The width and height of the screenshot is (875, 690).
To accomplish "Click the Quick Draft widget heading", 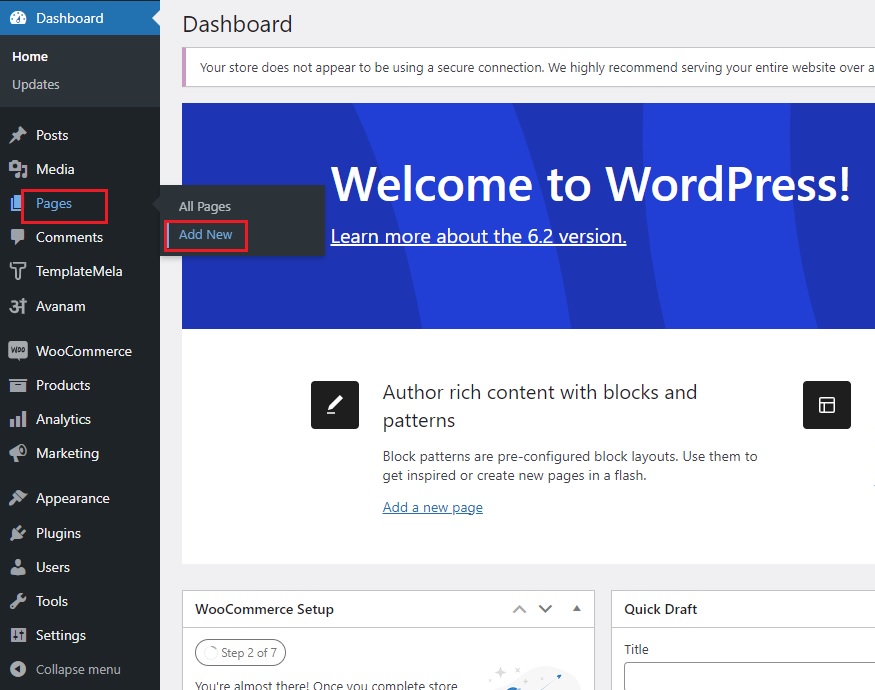I will [x=661, y=609].
